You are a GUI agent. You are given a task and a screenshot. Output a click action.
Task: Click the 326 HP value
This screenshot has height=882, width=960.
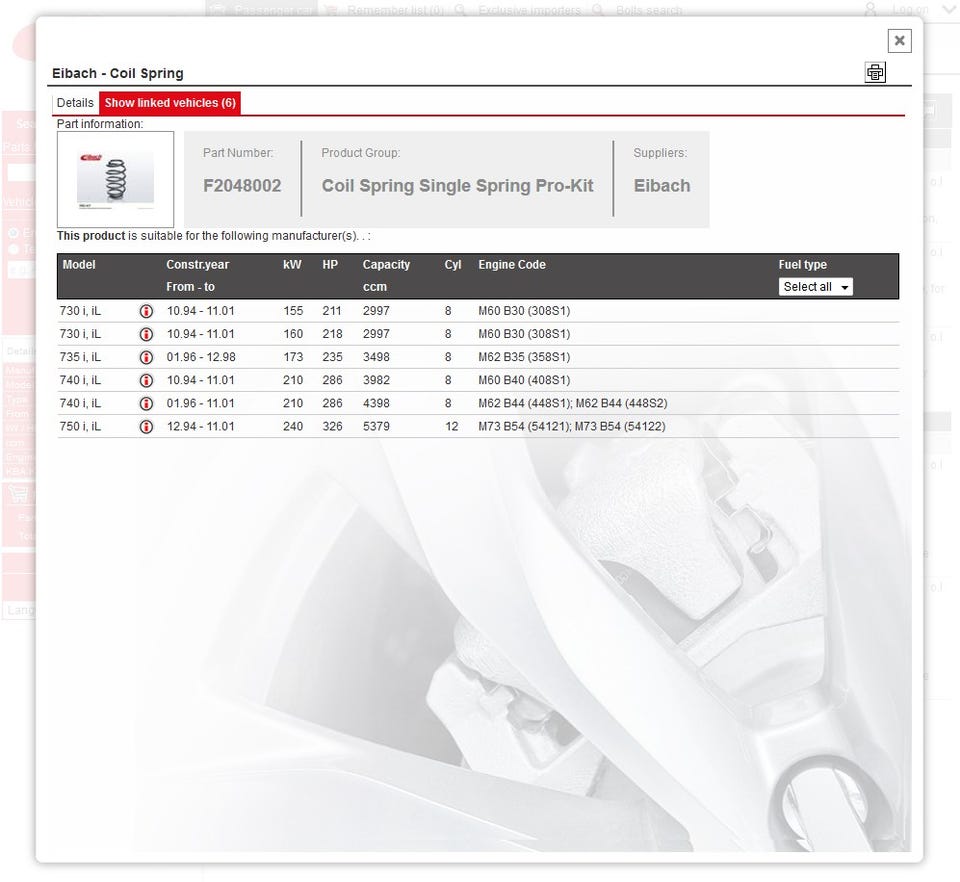coord(332,426)
